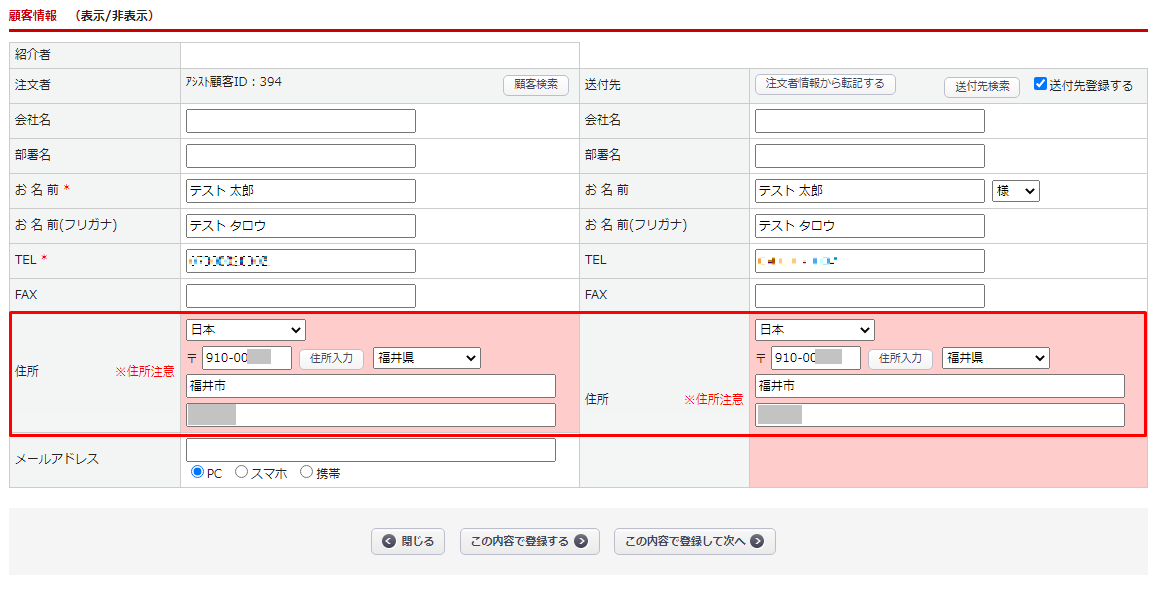
Task: Open the 送付先検索 search
Action: (x=981, y=87)
